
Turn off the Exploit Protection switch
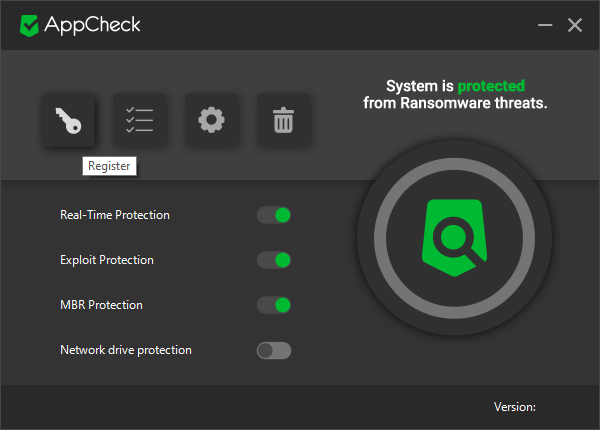274,260
